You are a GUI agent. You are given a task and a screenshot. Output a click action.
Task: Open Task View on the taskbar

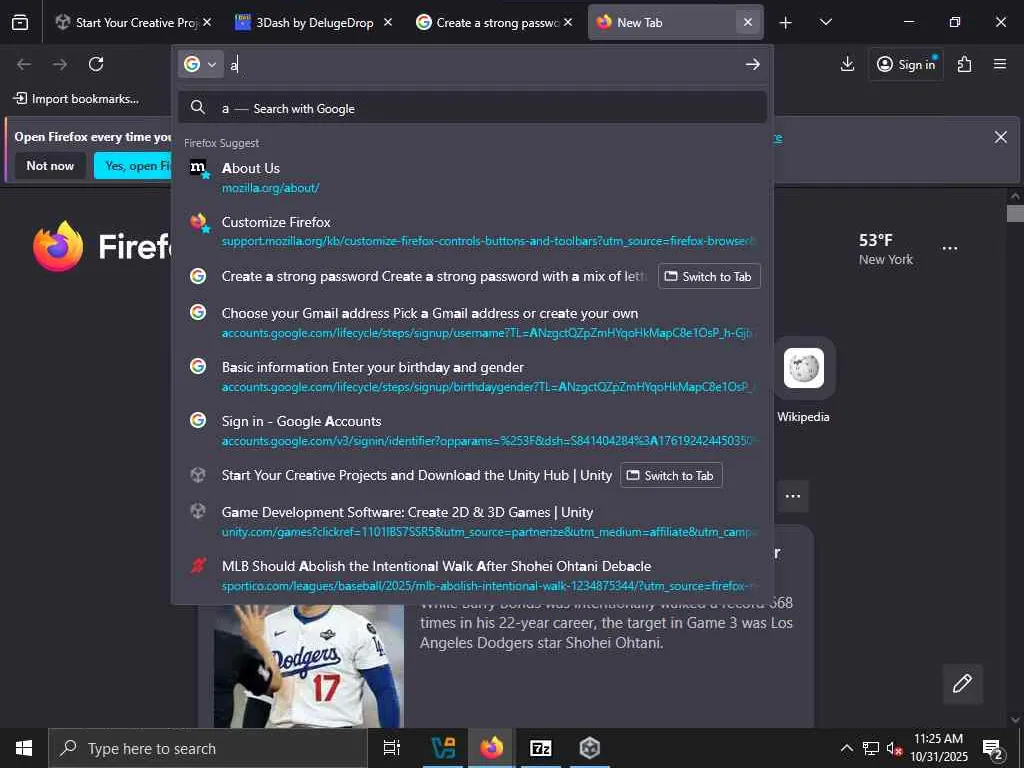[392, 748]
